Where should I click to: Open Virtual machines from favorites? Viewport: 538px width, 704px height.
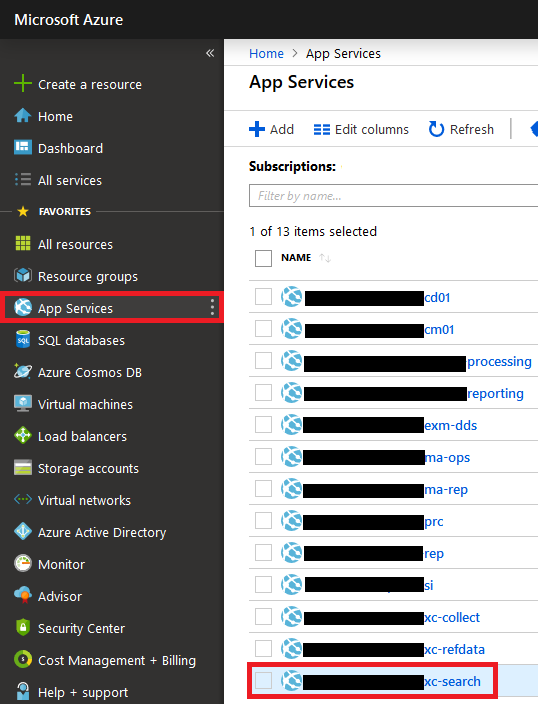[x=85, y=404]
